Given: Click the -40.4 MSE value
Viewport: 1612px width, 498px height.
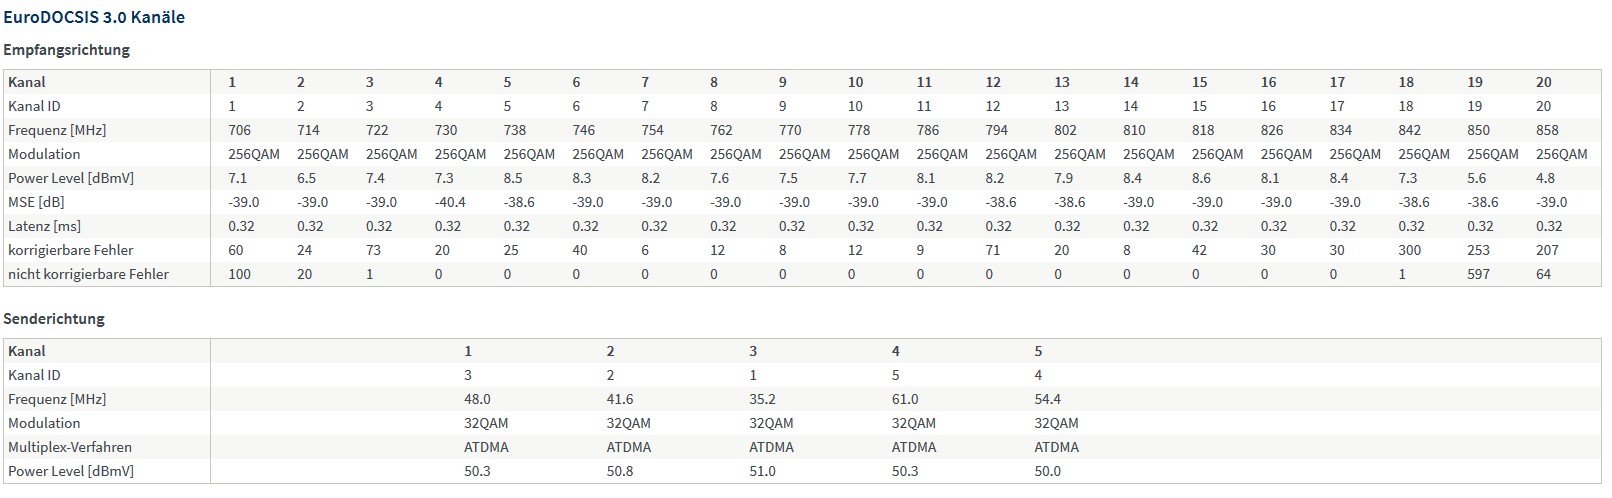Looking at the screenshot, I should coord(450,202).
